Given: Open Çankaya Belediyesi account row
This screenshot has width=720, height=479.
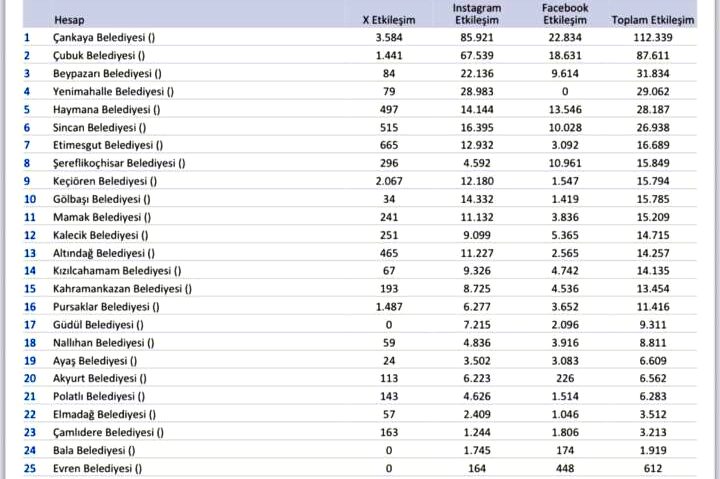Looking at the screenshot, I should click(110, 37).
